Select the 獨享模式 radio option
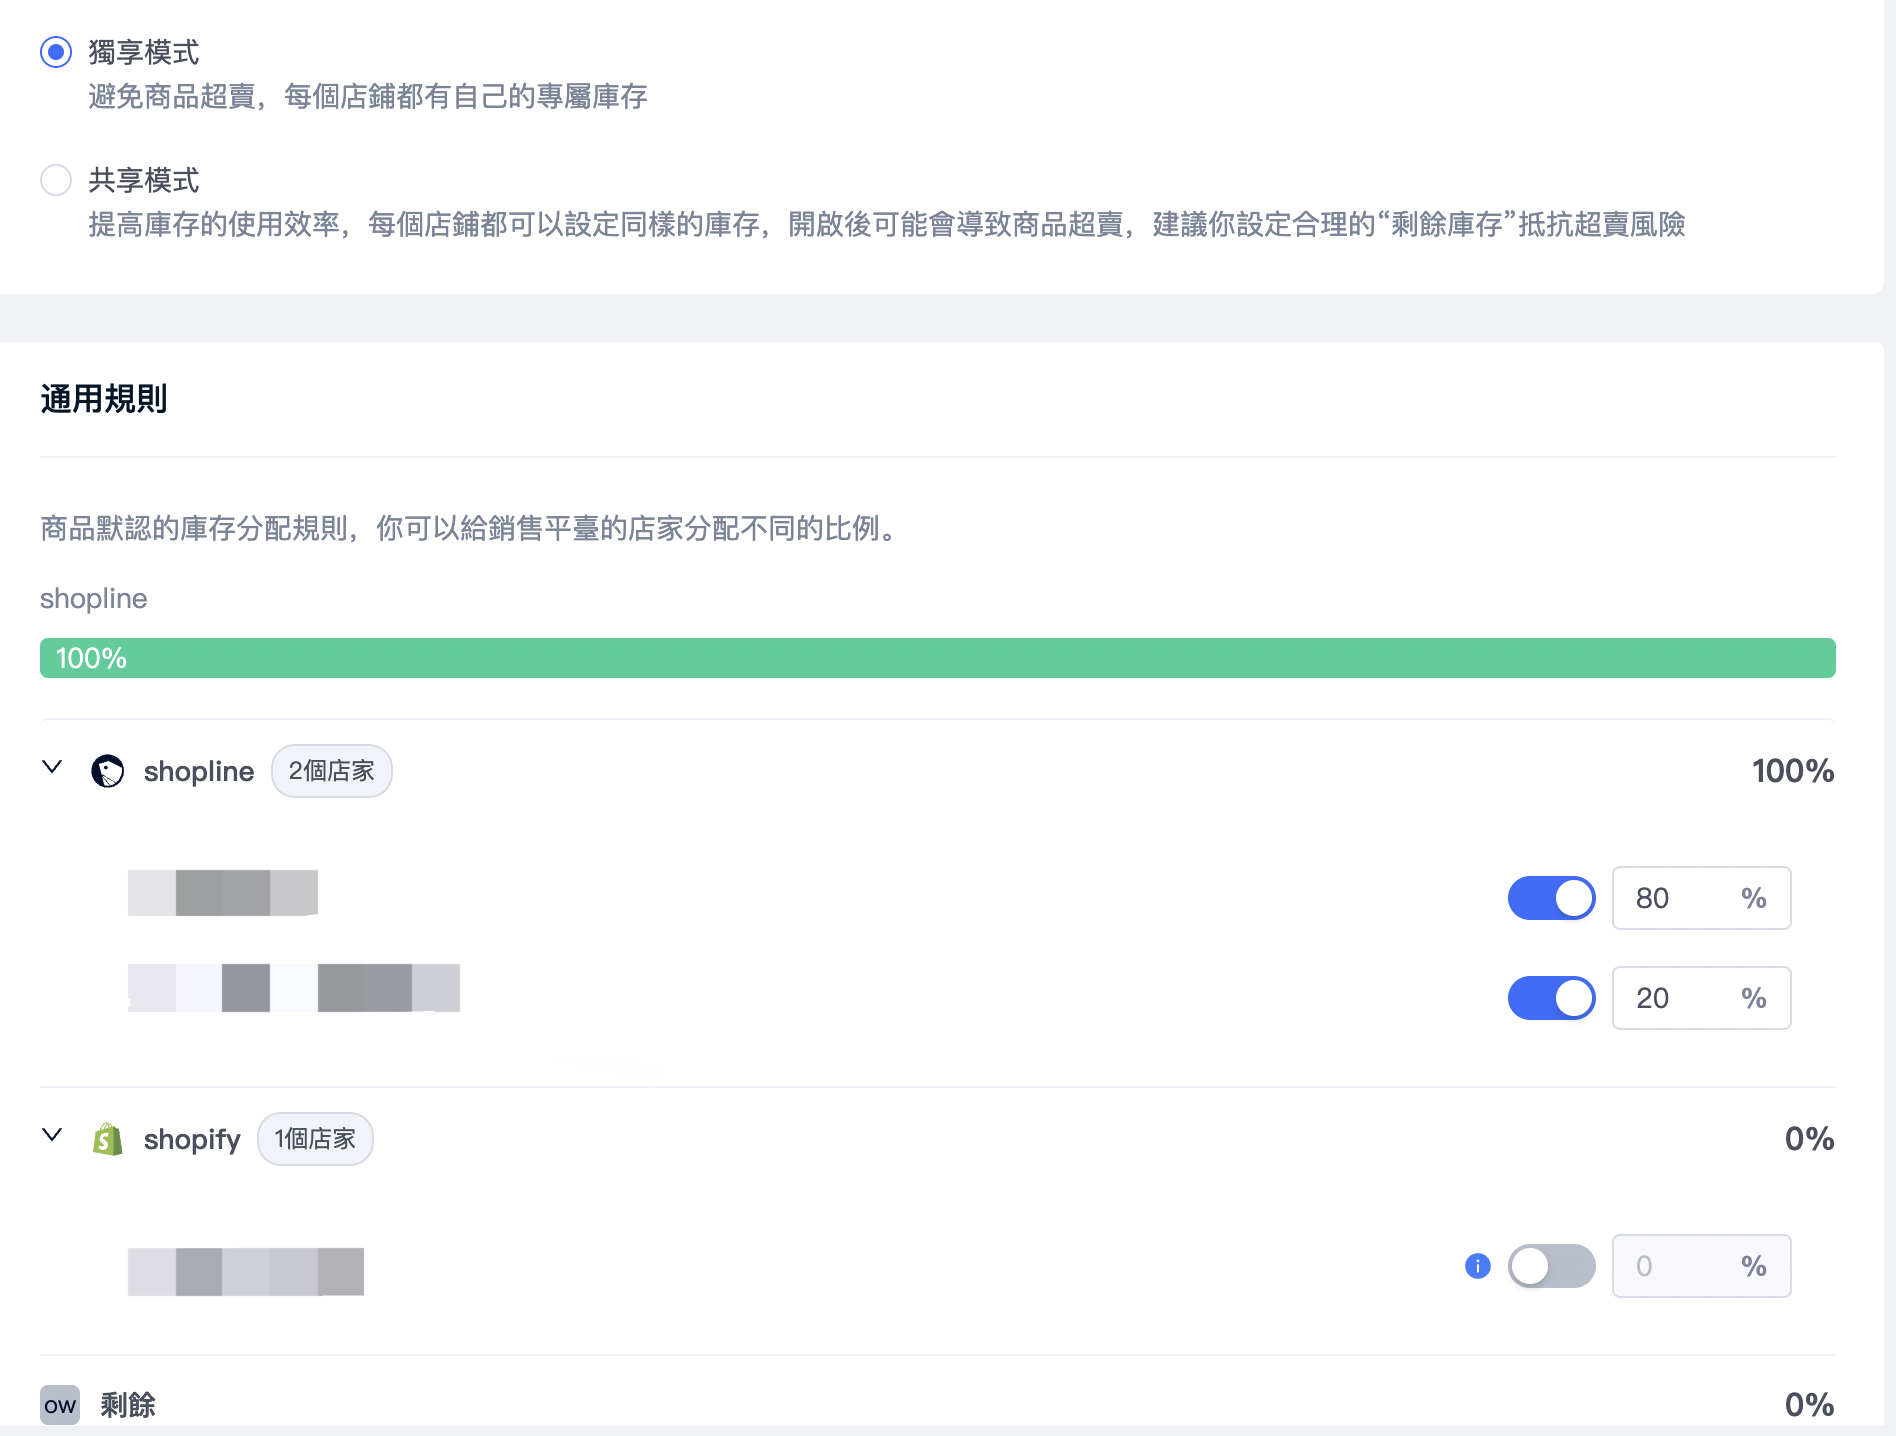The height and width of the screenshot is (1436, 1896). point(56,52)
